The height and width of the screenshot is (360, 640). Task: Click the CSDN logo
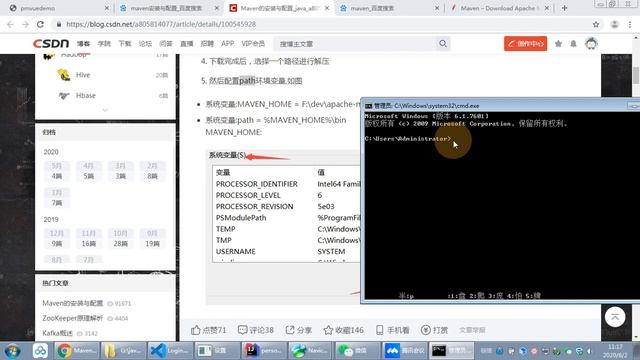tap(51, 44)
